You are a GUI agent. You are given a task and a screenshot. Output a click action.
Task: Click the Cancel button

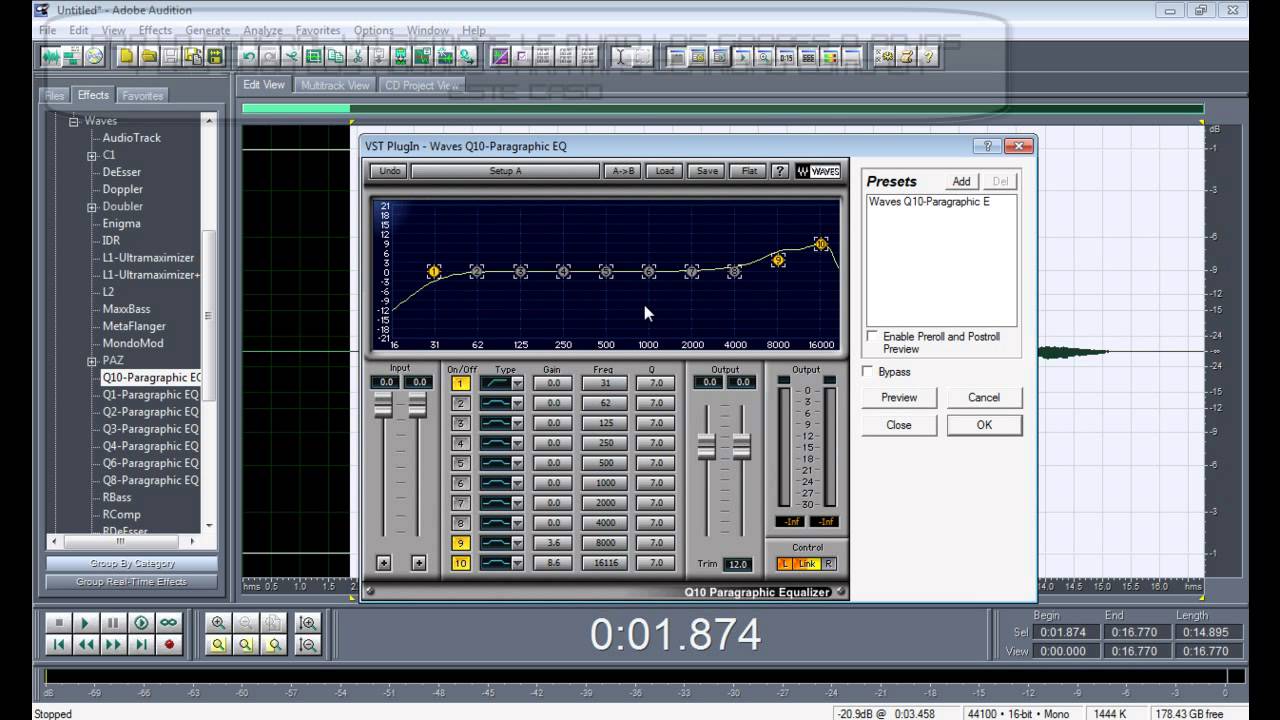click(984, 397)
